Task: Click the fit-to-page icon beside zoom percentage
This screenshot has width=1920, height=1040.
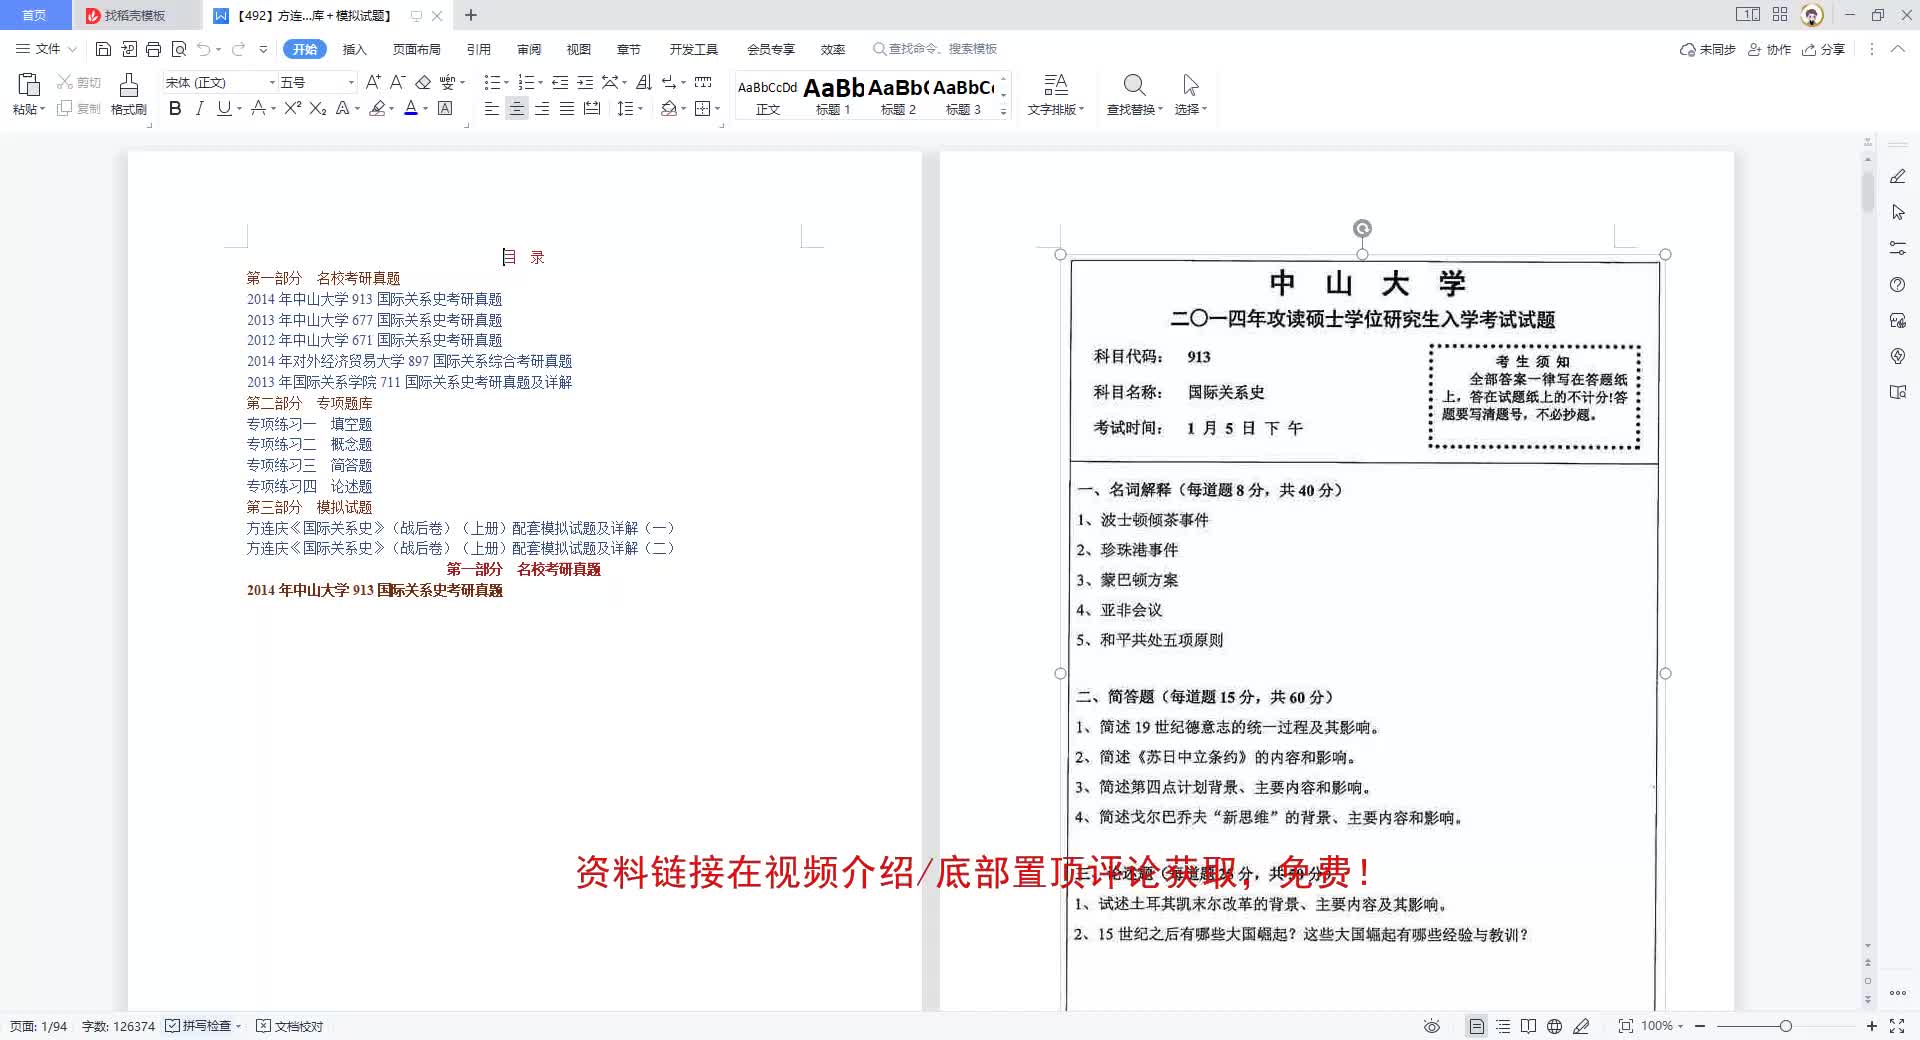Action: pyautogui.click(x=1626, y=1026)
